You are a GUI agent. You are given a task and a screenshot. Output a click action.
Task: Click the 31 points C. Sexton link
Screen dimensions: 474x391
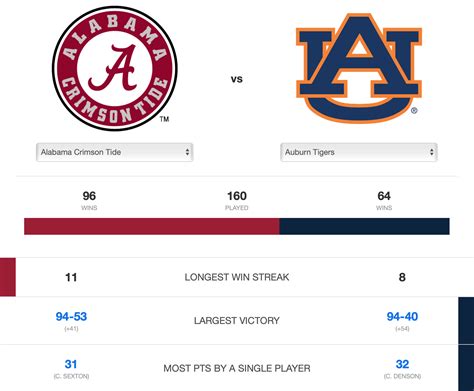click(71, 364)
